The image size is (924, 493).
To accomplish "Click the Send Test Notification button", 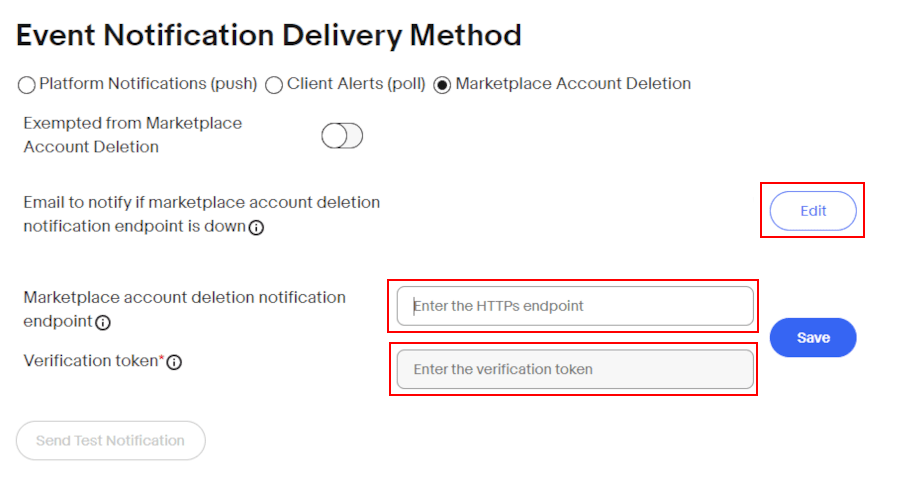I will point(111,441).
